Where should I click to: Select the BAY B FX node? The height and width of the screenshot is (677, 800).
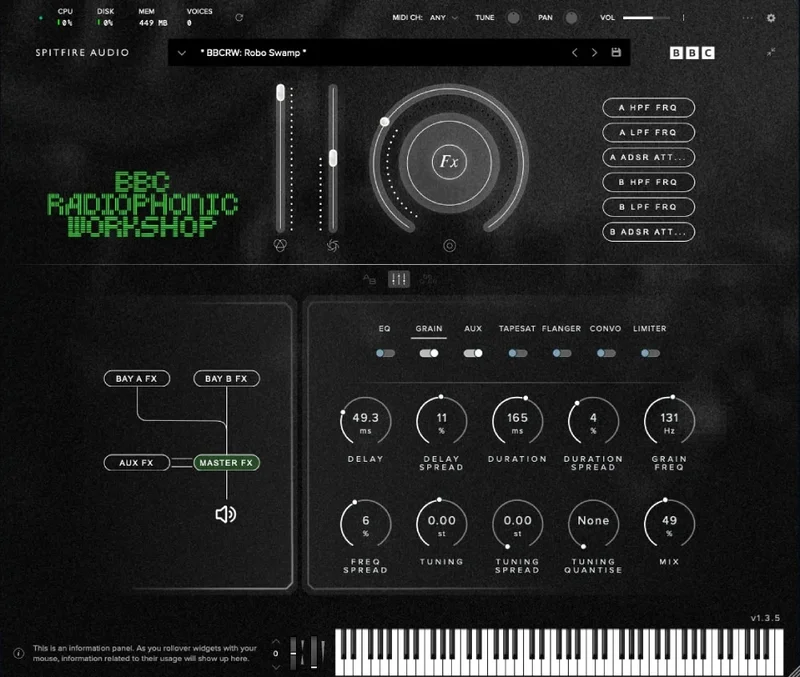point(226,379)
